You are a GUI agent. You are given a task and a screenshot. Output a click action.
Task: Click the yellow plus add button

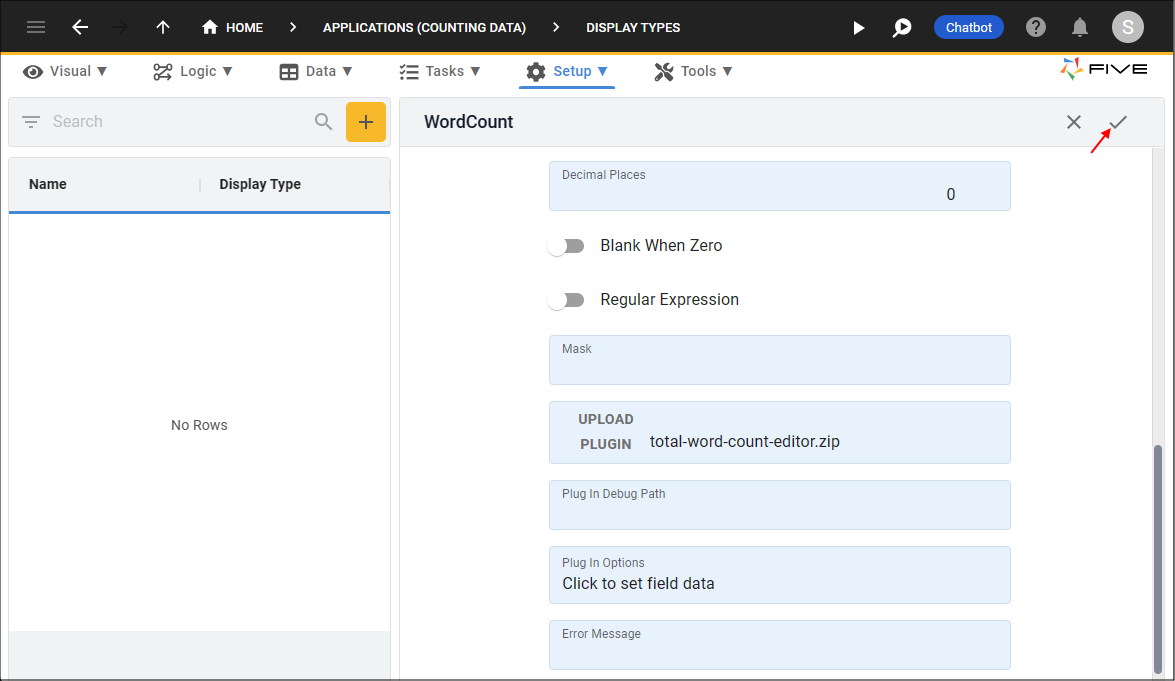point(366,122)
